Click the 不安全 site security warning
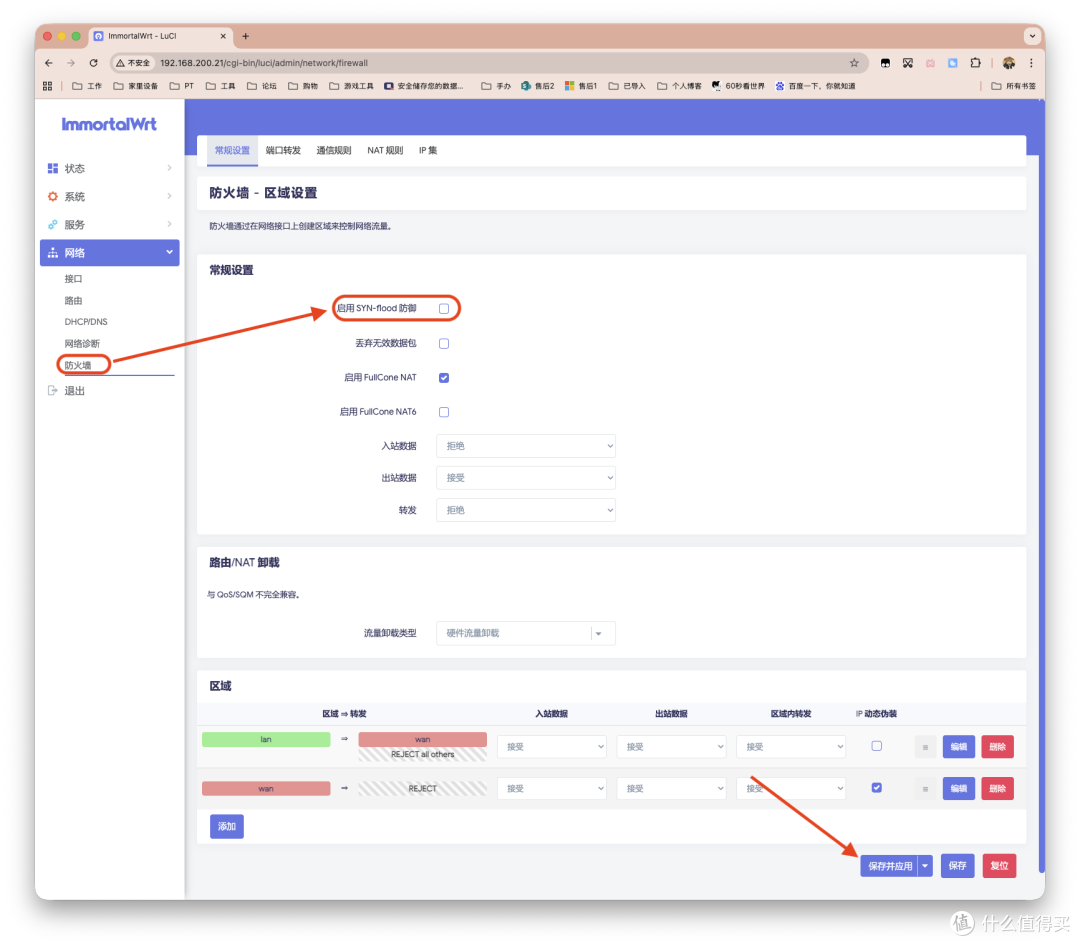 tap(133, 63)
